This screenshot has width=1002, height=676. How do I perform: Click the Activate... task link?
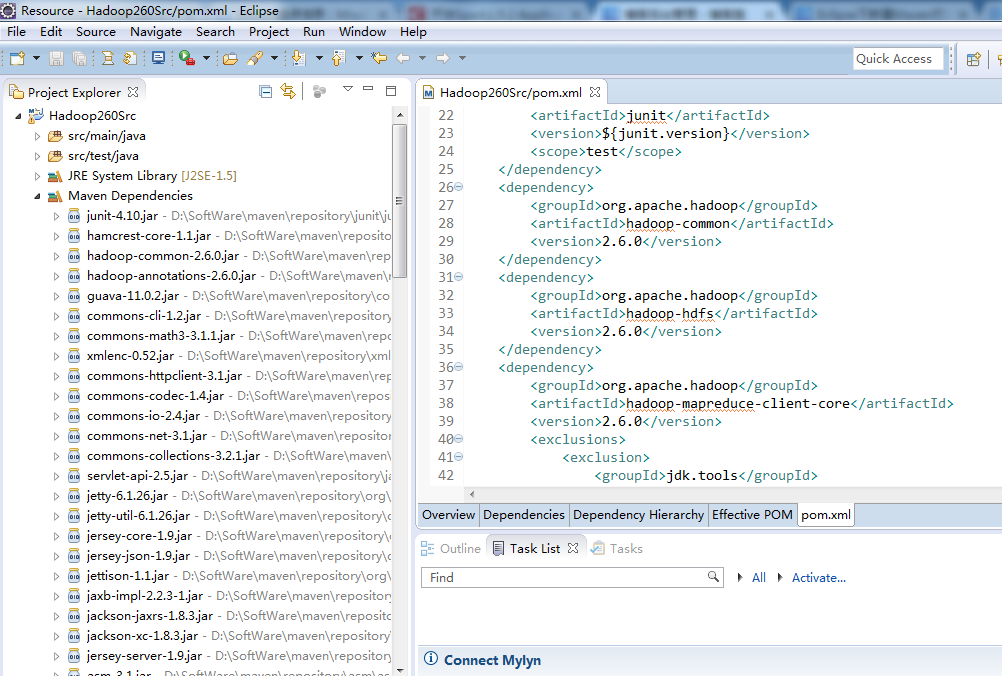point(819,578)
